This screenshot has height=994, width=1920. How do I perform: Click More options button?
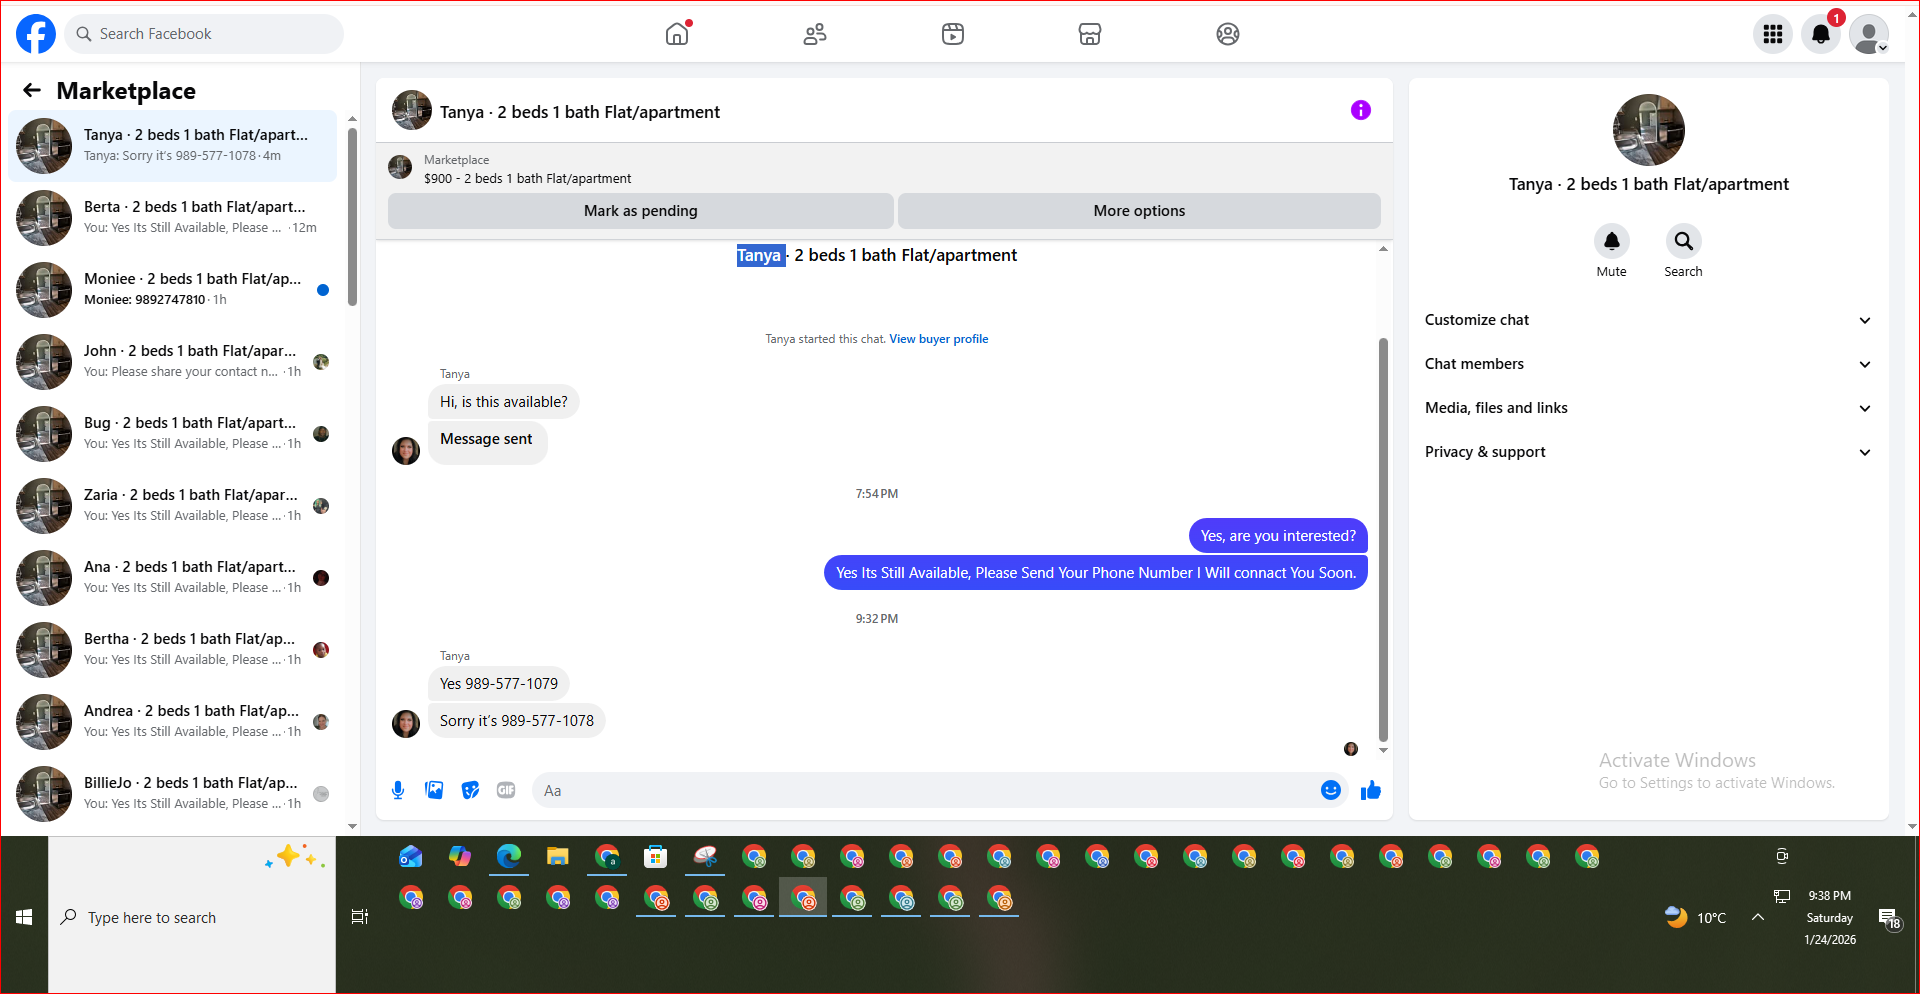click(1139, 211)
